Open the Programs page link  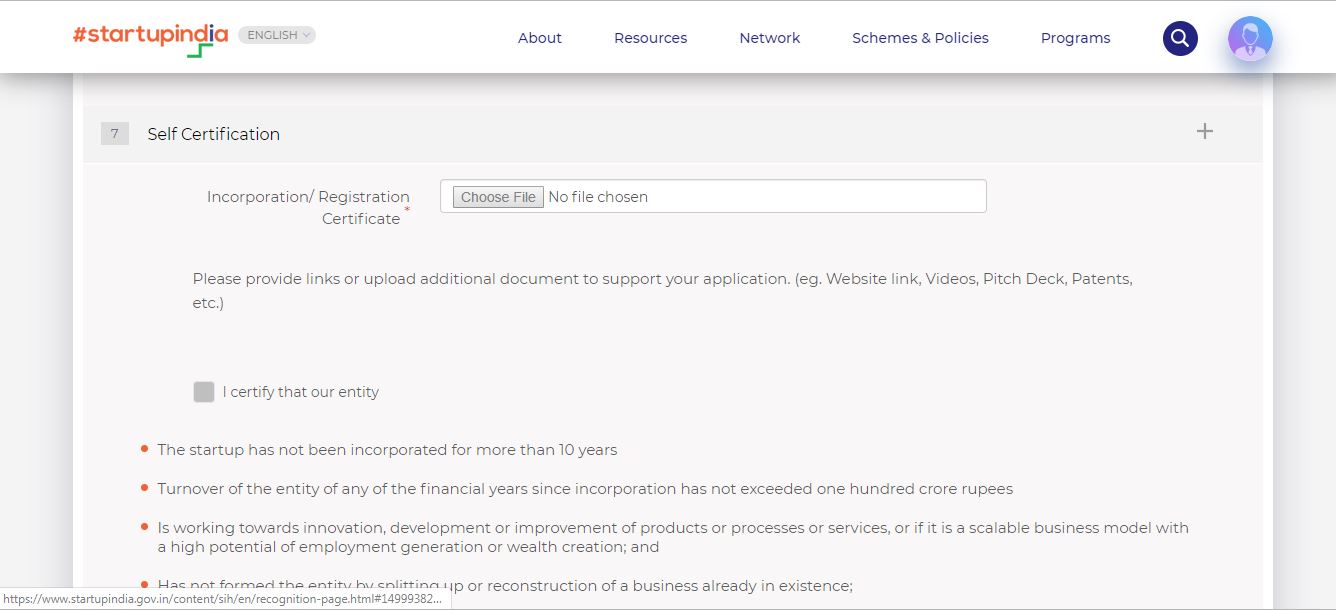[1075, 38]
